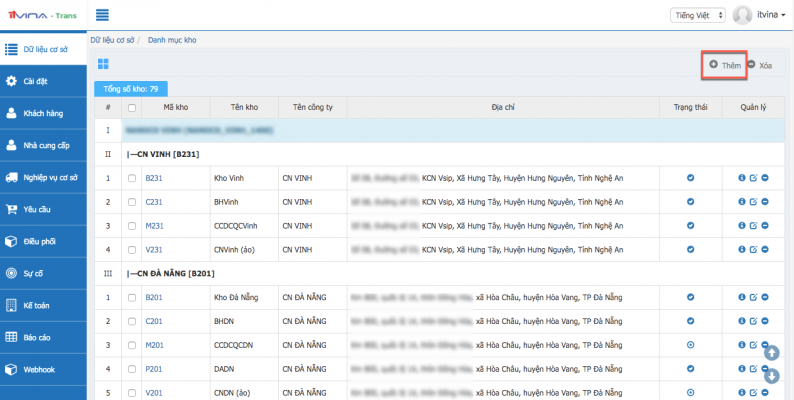Open the Tiếng Việt language dropdown
The width and height of the screenshot is (794, 400).
pyautogui.click(x=697, y=15)
